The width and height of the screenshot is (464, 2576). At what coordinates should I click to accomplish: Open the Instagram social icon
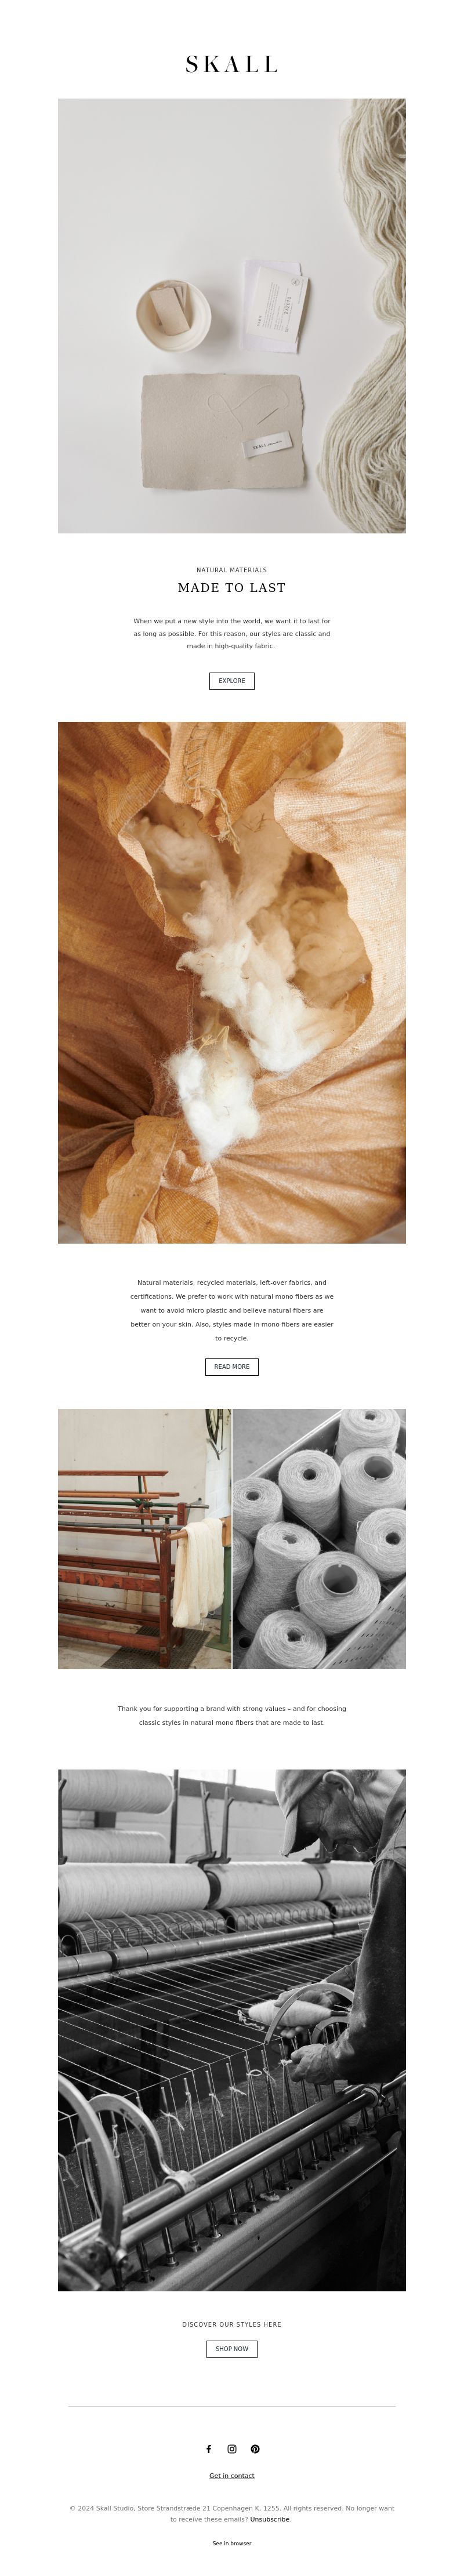tap(232, 2449)
